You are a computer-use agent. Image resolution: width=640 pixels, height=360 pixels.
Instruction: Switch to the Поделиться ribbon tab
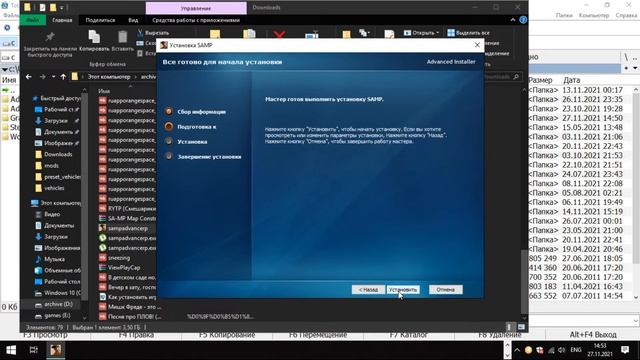[x=100, y=20]
